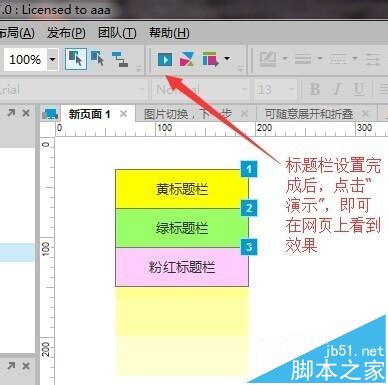Open the 发布(P) menu
The height and width of the screenshot is (385, 388).
[66, 33]
